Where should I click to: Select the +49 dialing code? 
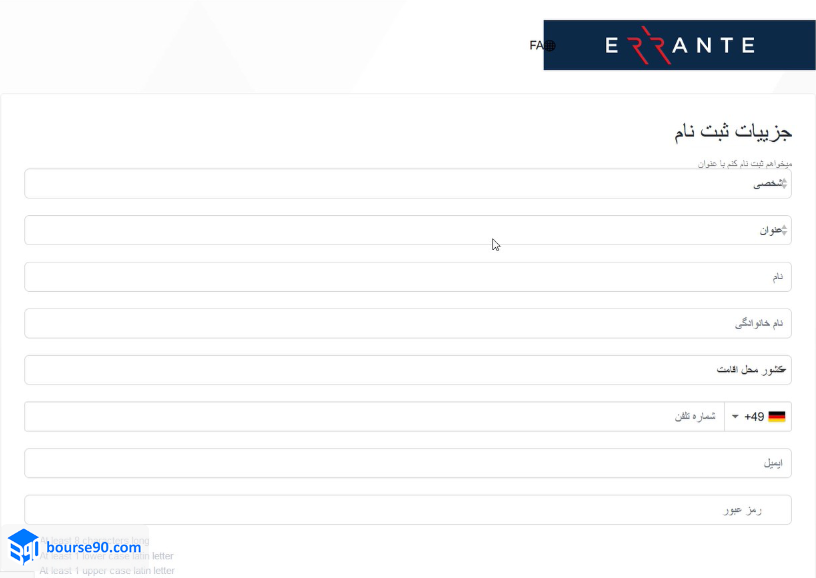click(754, 417)
